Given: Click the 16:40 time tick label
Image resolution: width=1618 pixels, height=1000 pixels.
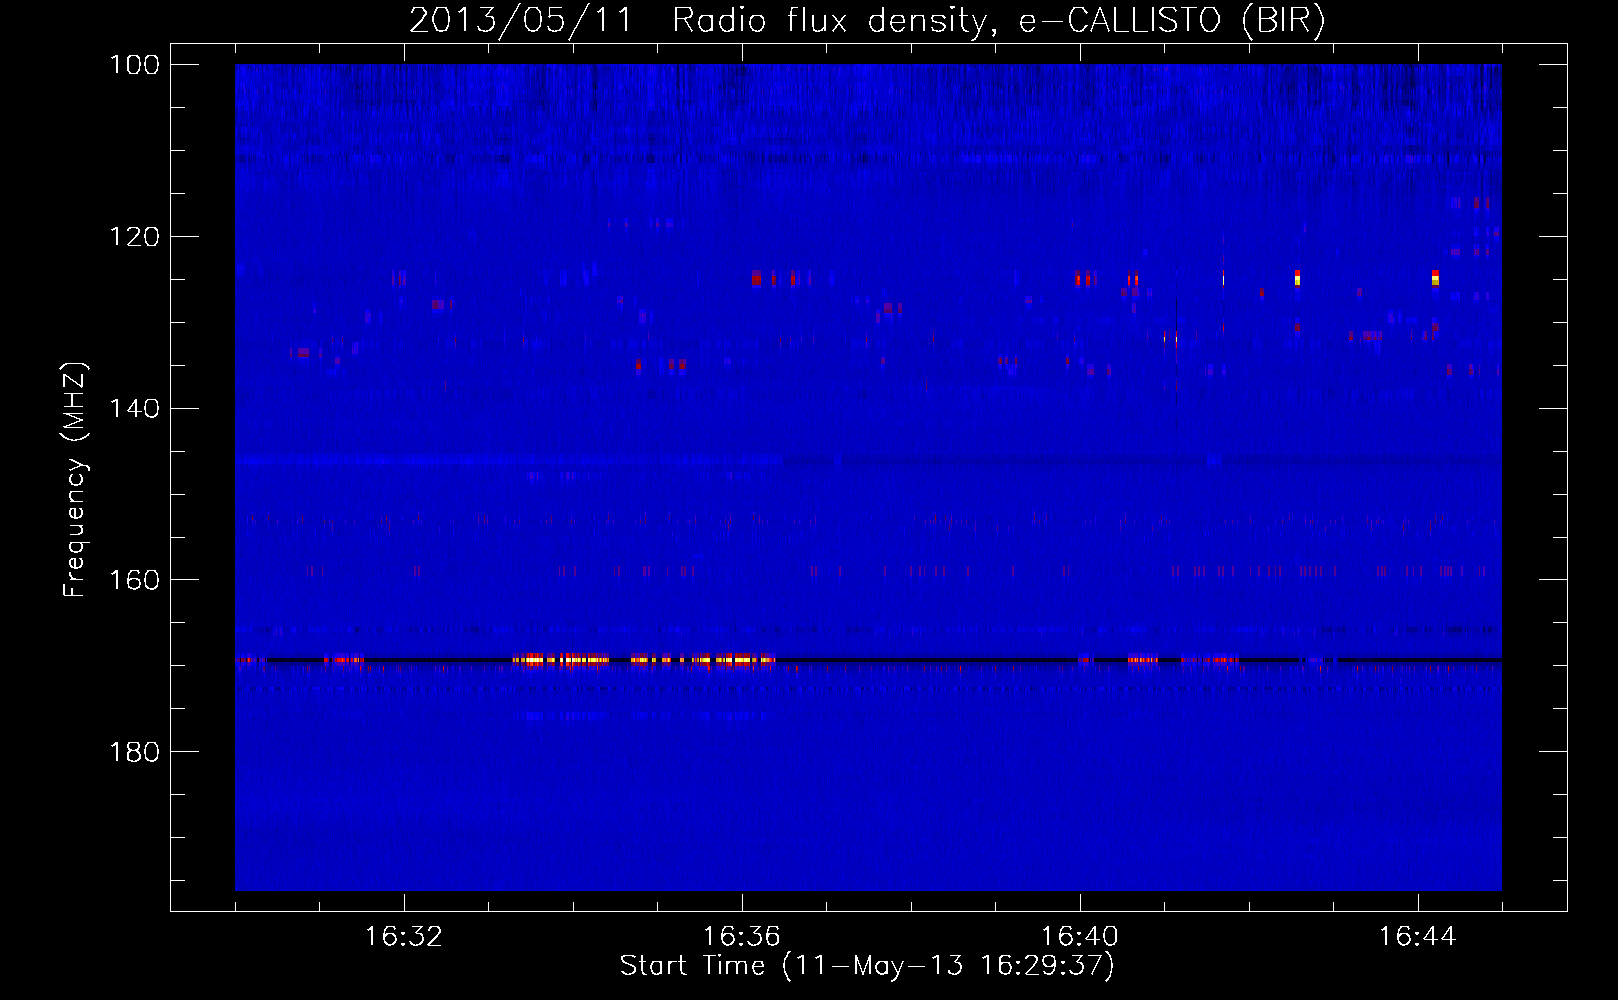Looking at the screenshot, I should pyautogui.click(x=1080, y=937).
